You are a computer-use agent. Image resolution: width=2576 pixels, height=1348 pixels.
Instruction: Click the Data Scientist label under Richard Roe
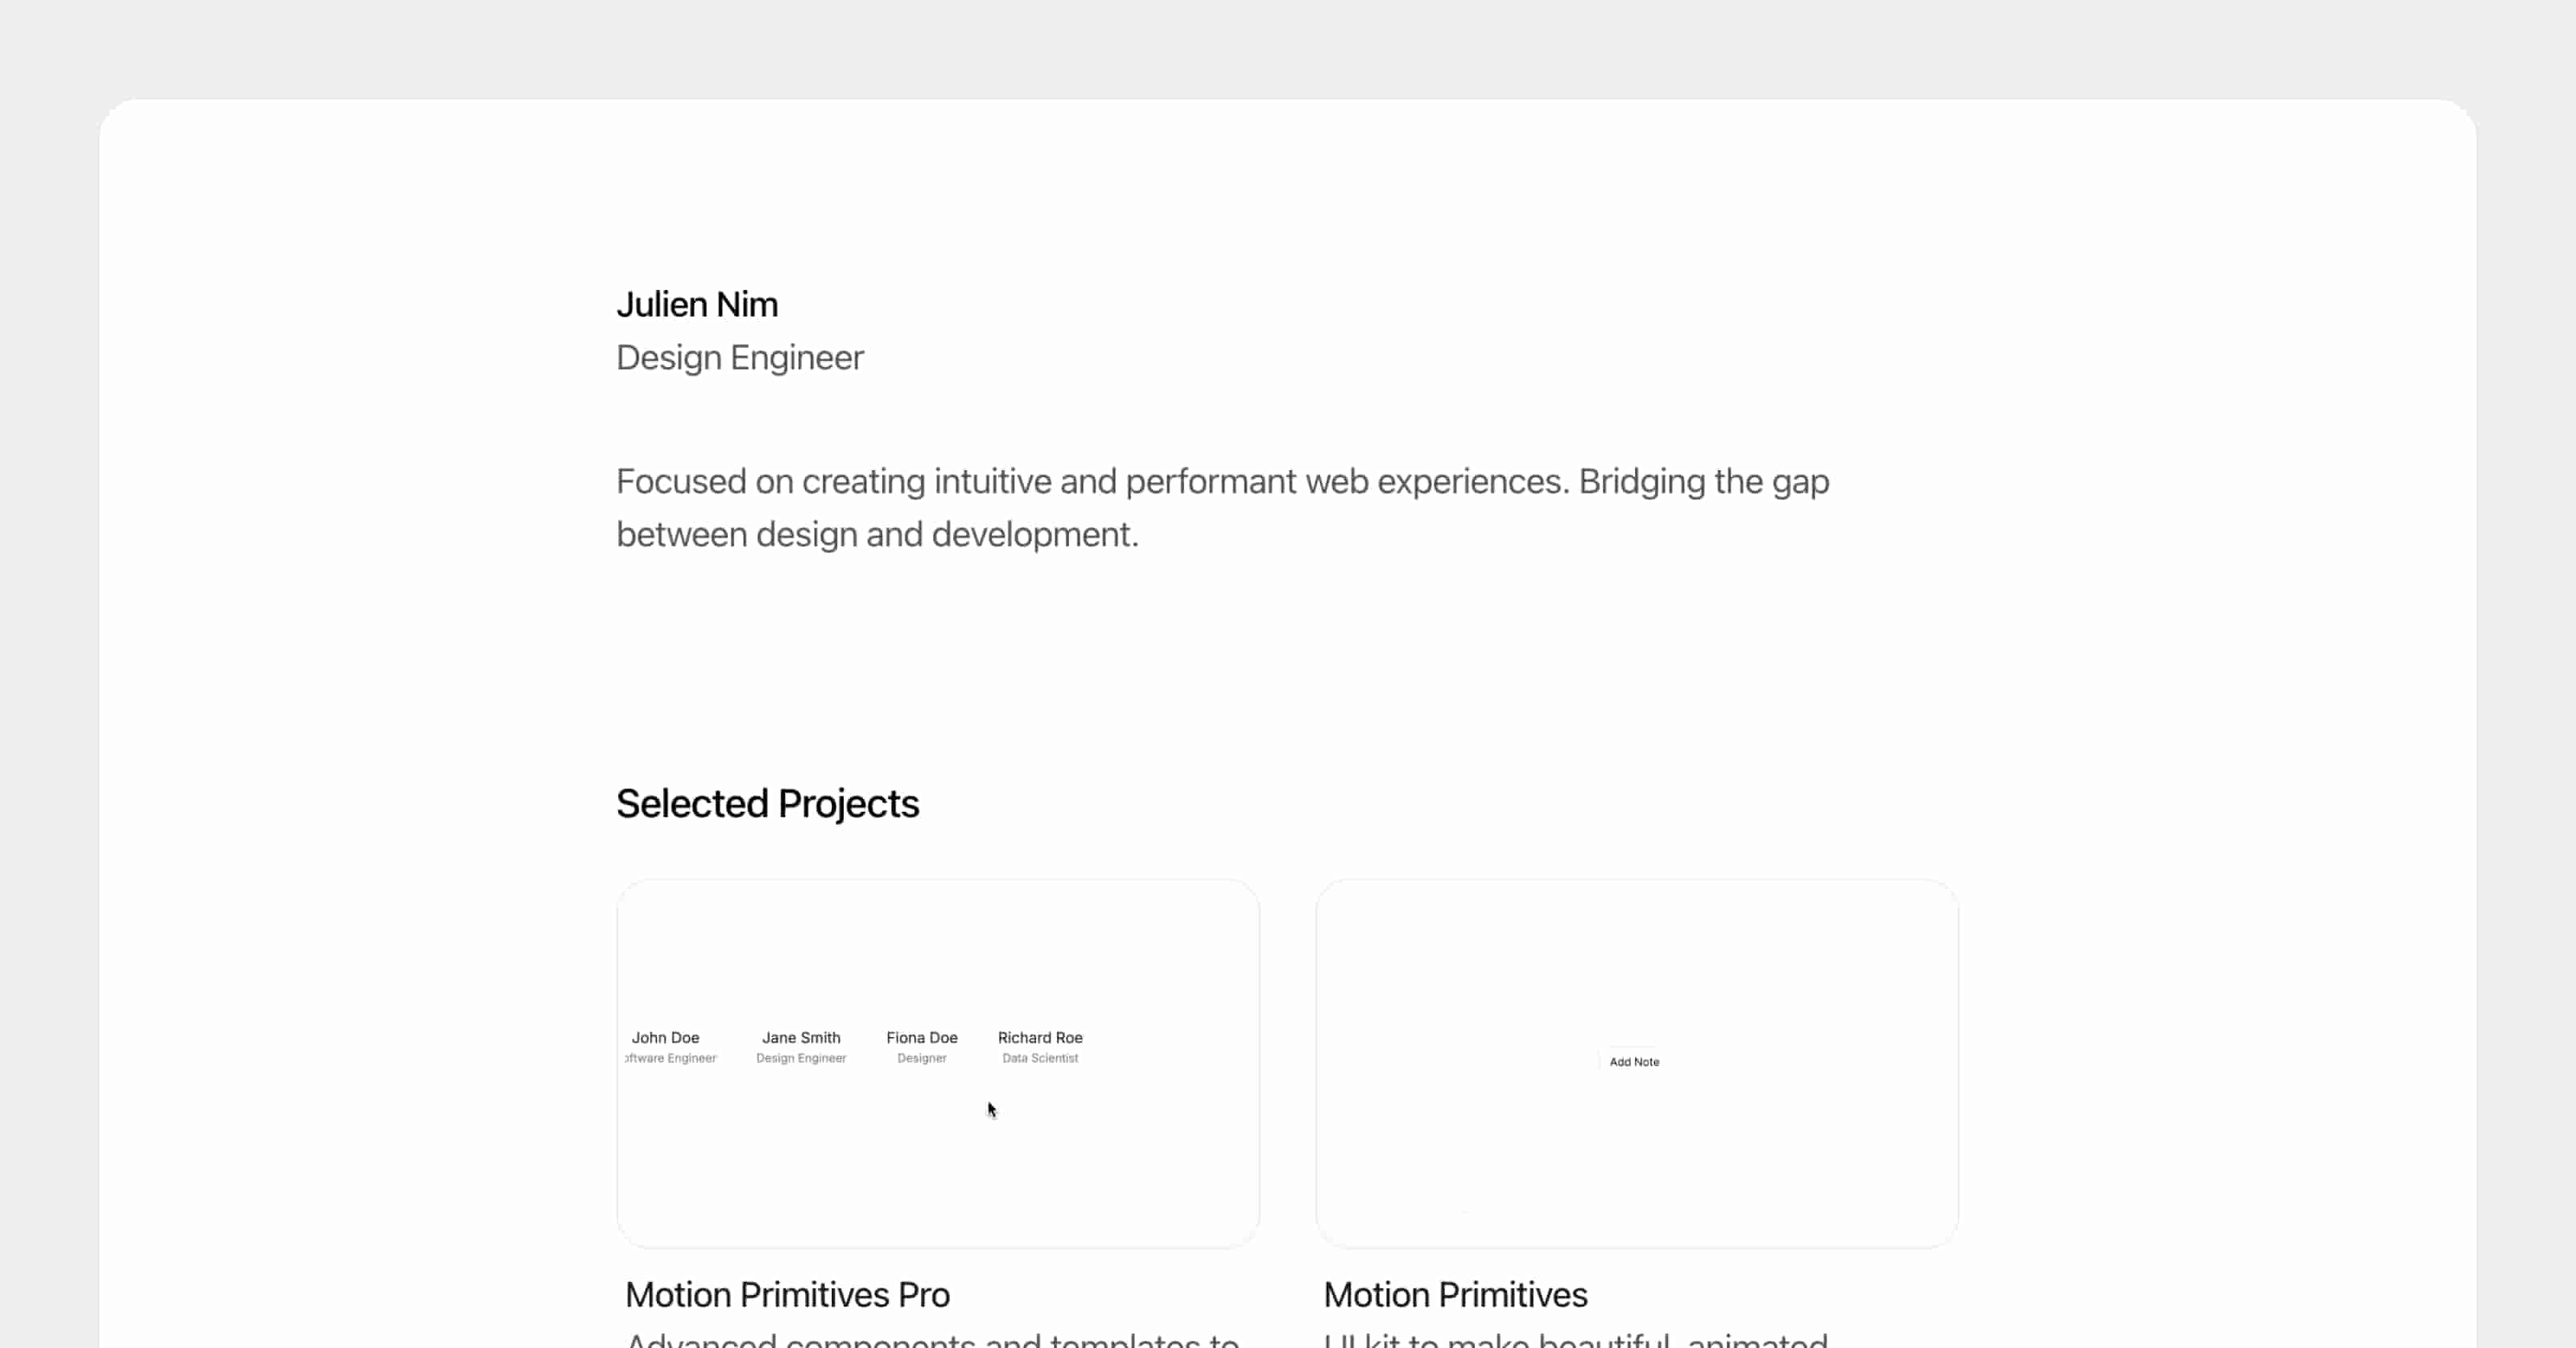coord(1040,1058)
